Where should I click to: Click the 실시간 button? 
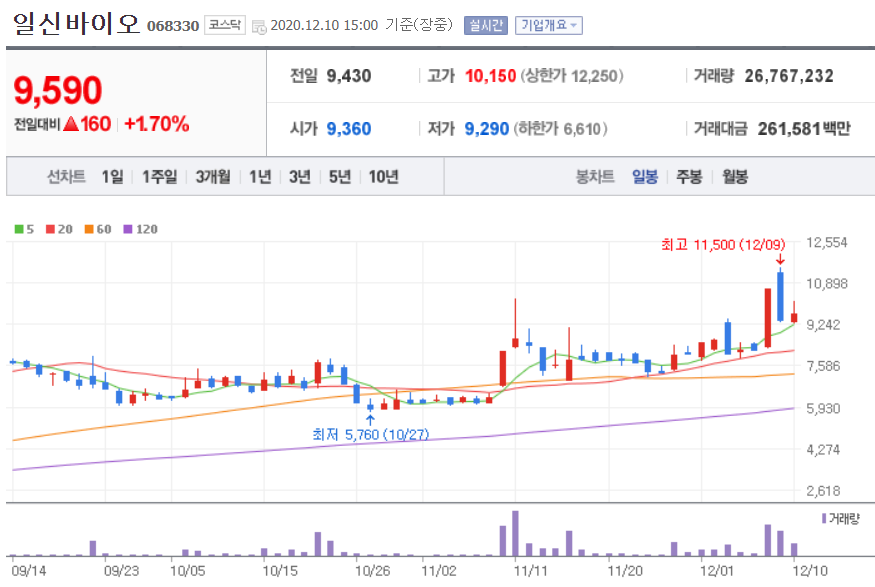[x=485, y=25]
